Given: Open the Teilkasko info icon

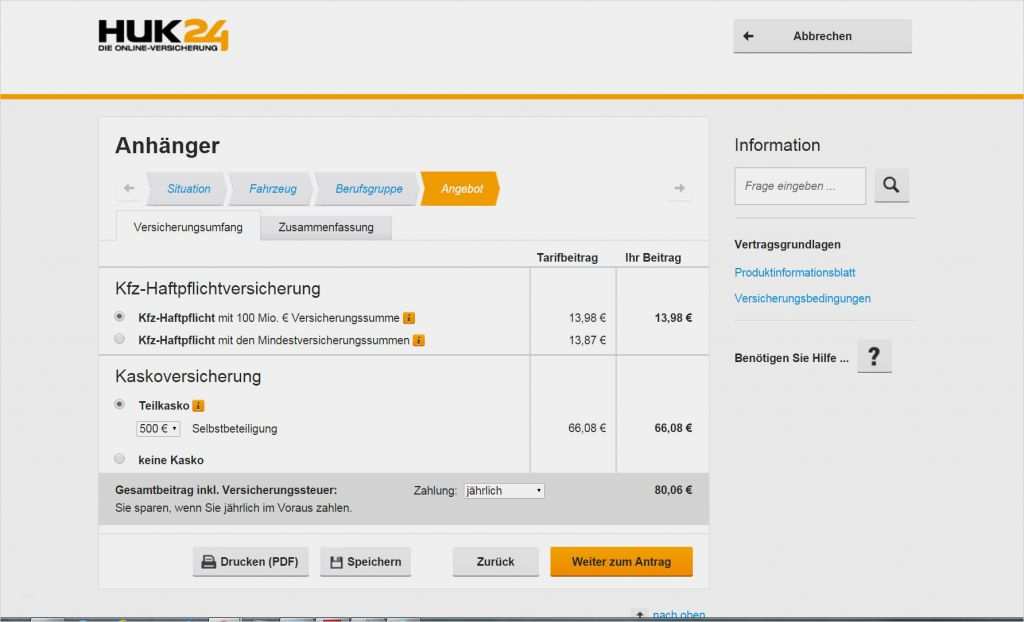Looking at the screenshot, I should [x=198, y=405].
